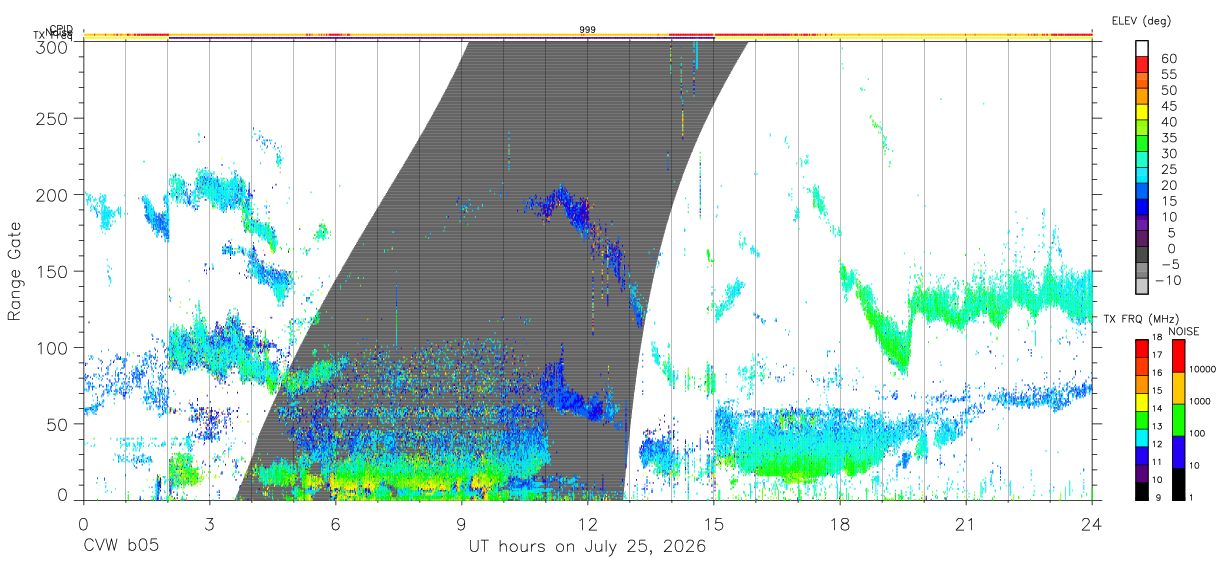
Task: Click the "6" tick on UT hours axis
Action: coord(335,524)
